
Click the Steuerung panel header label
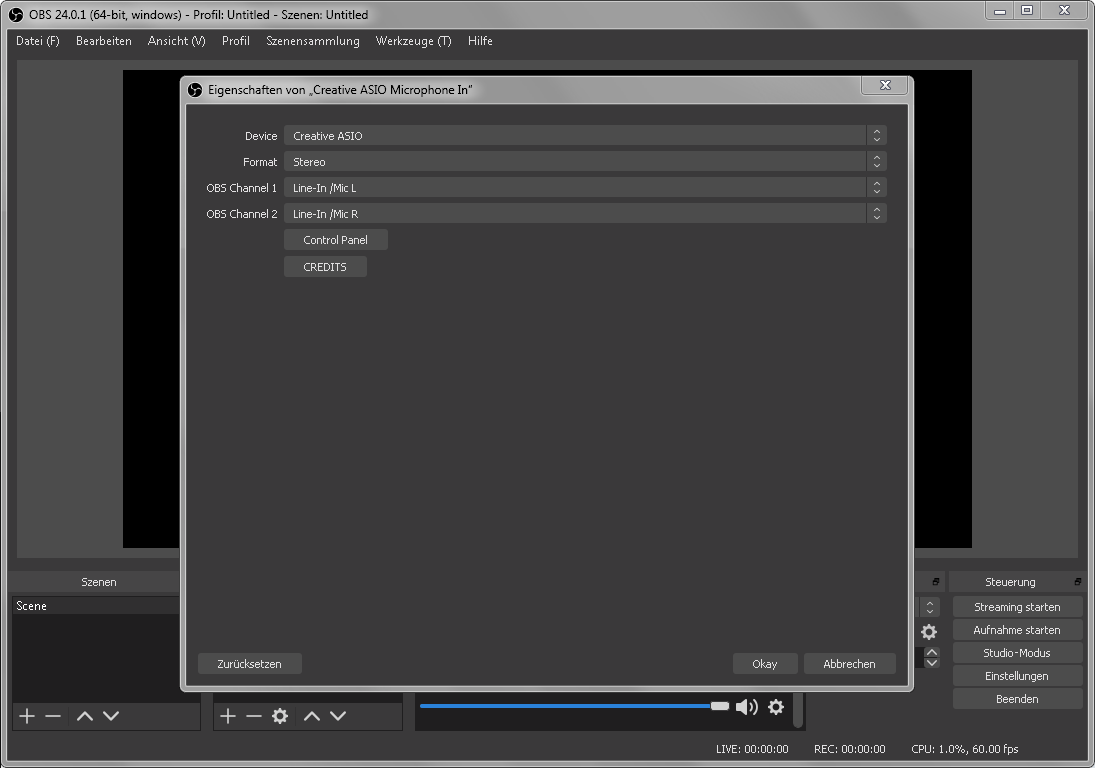[1010, 582]
